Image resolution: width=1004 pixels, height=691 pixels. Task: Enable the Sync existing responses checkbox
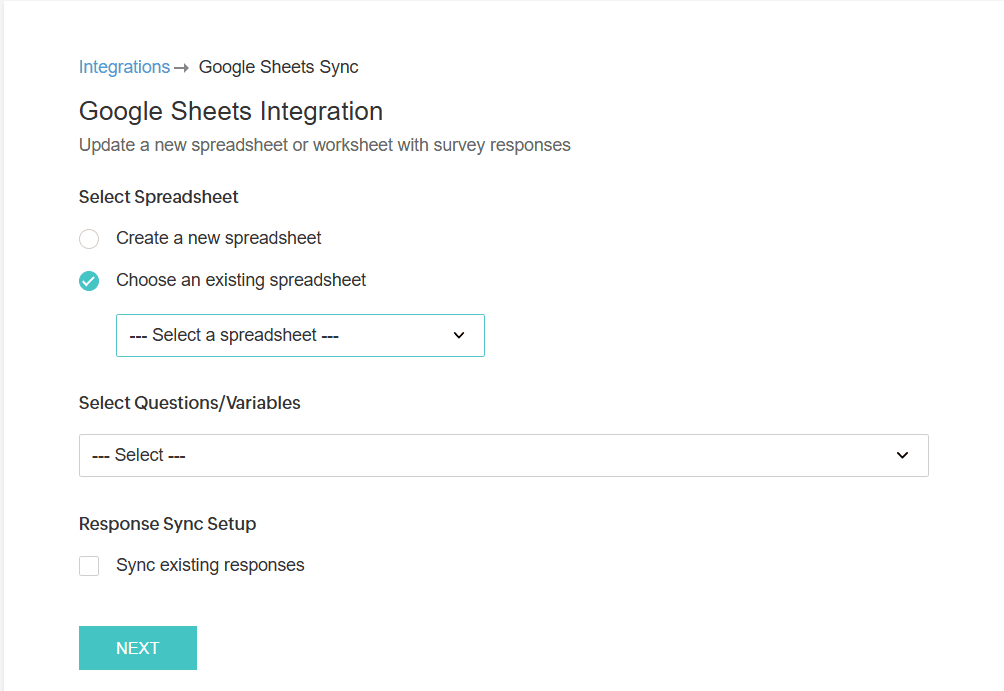point(89,566)
